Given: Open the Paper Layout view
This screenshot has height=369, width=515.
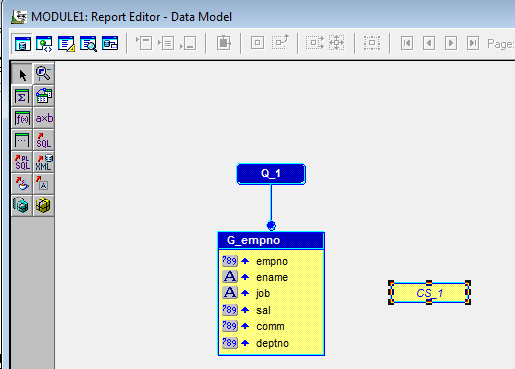Looking at the screenshot, I should 66,44.
